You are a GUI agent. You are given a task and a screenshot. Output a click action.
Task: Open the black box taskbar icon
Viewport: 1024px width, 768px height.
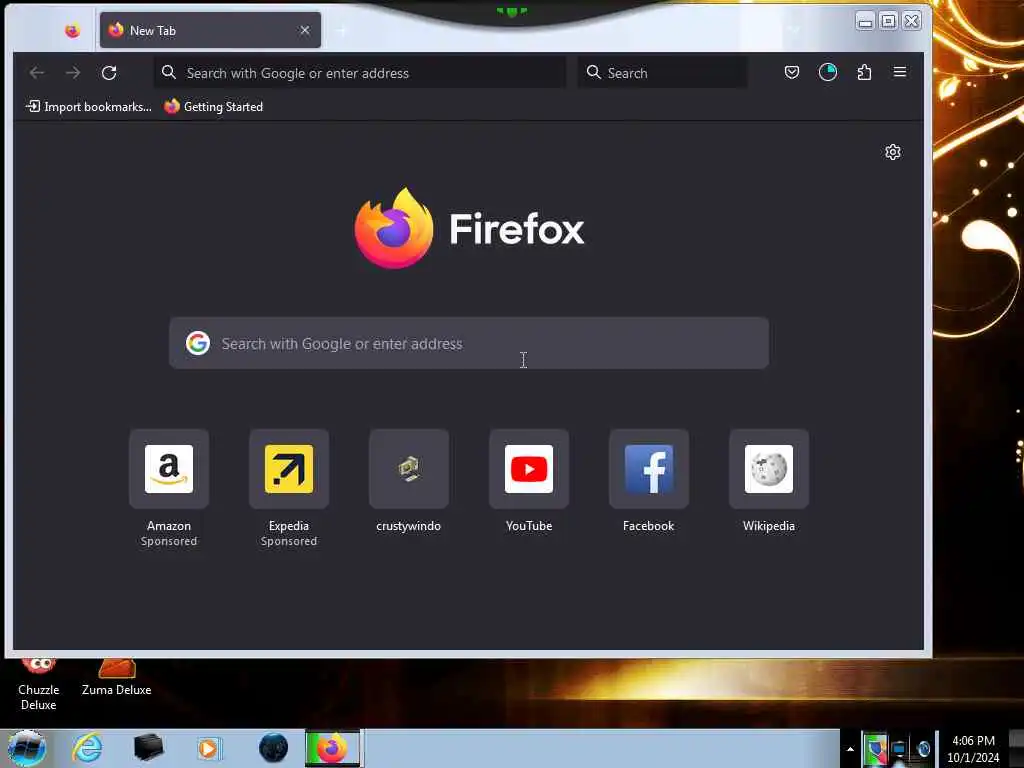click(148, 748)
